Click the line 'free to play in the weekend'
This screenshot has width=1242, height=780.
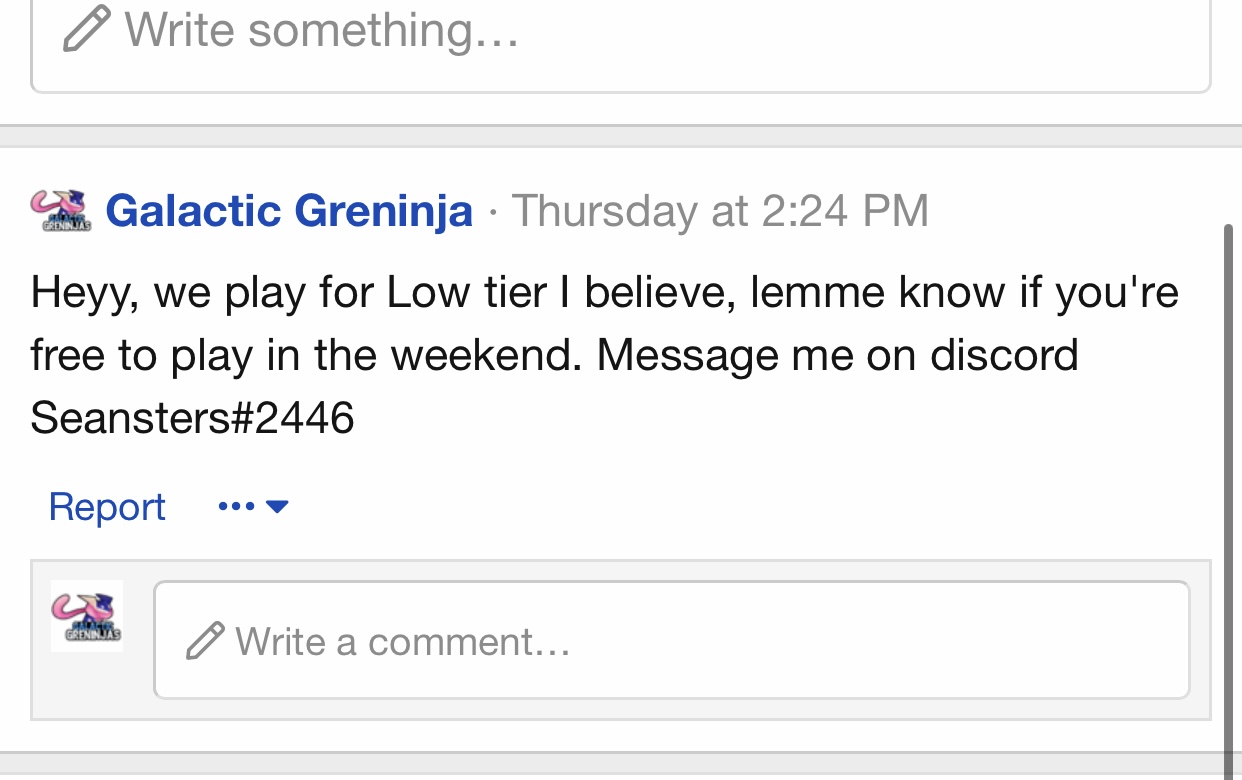click(305, 355)
